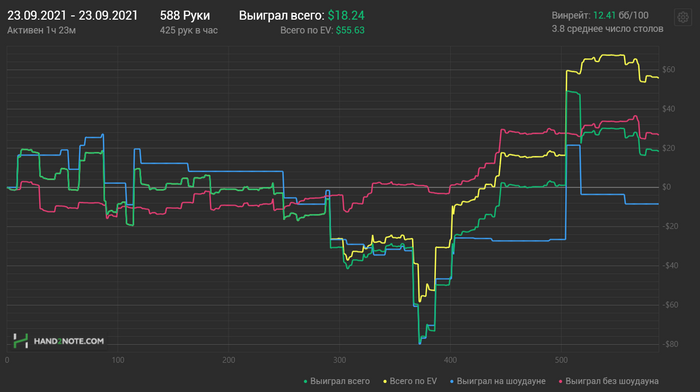Toggle the 'Выиграл без шоудауна' pink legend entry
This screenshot has height=392, width=700.
tap(608, 381)
